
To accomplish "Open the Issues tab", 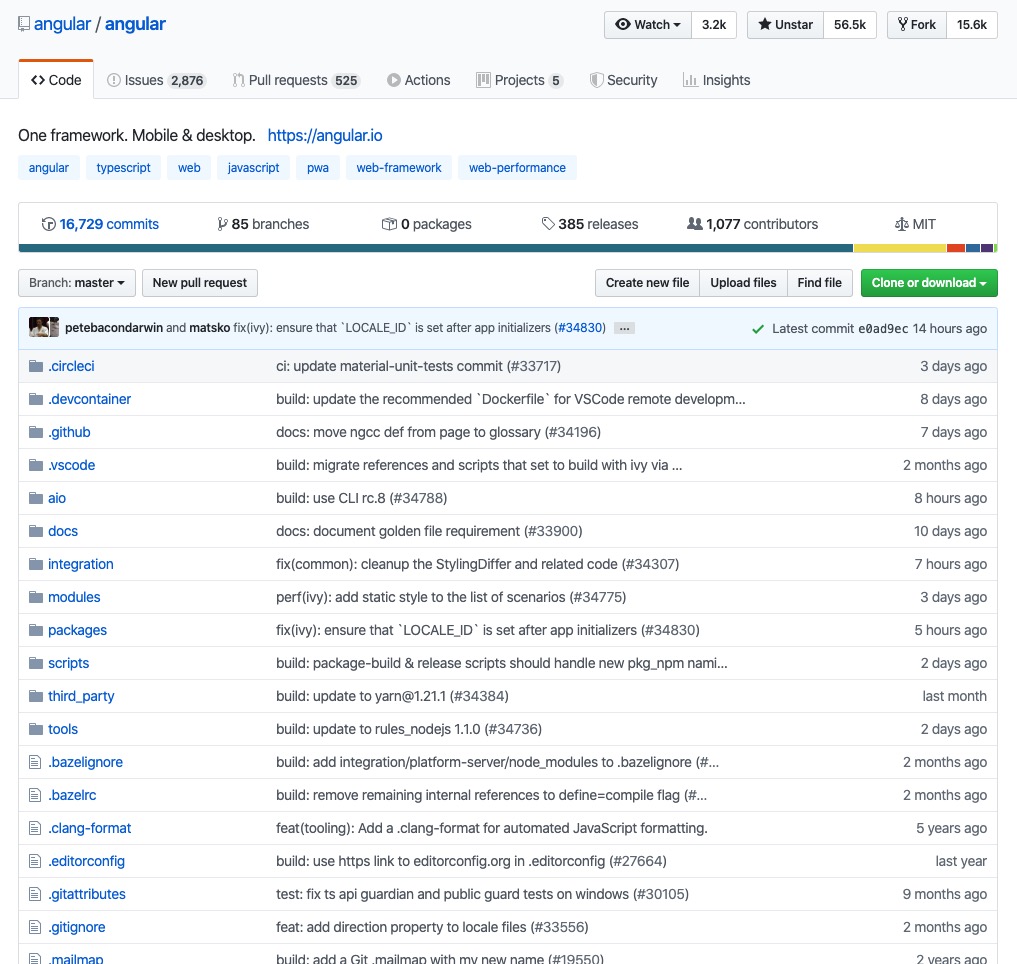I will coord(156,80).
